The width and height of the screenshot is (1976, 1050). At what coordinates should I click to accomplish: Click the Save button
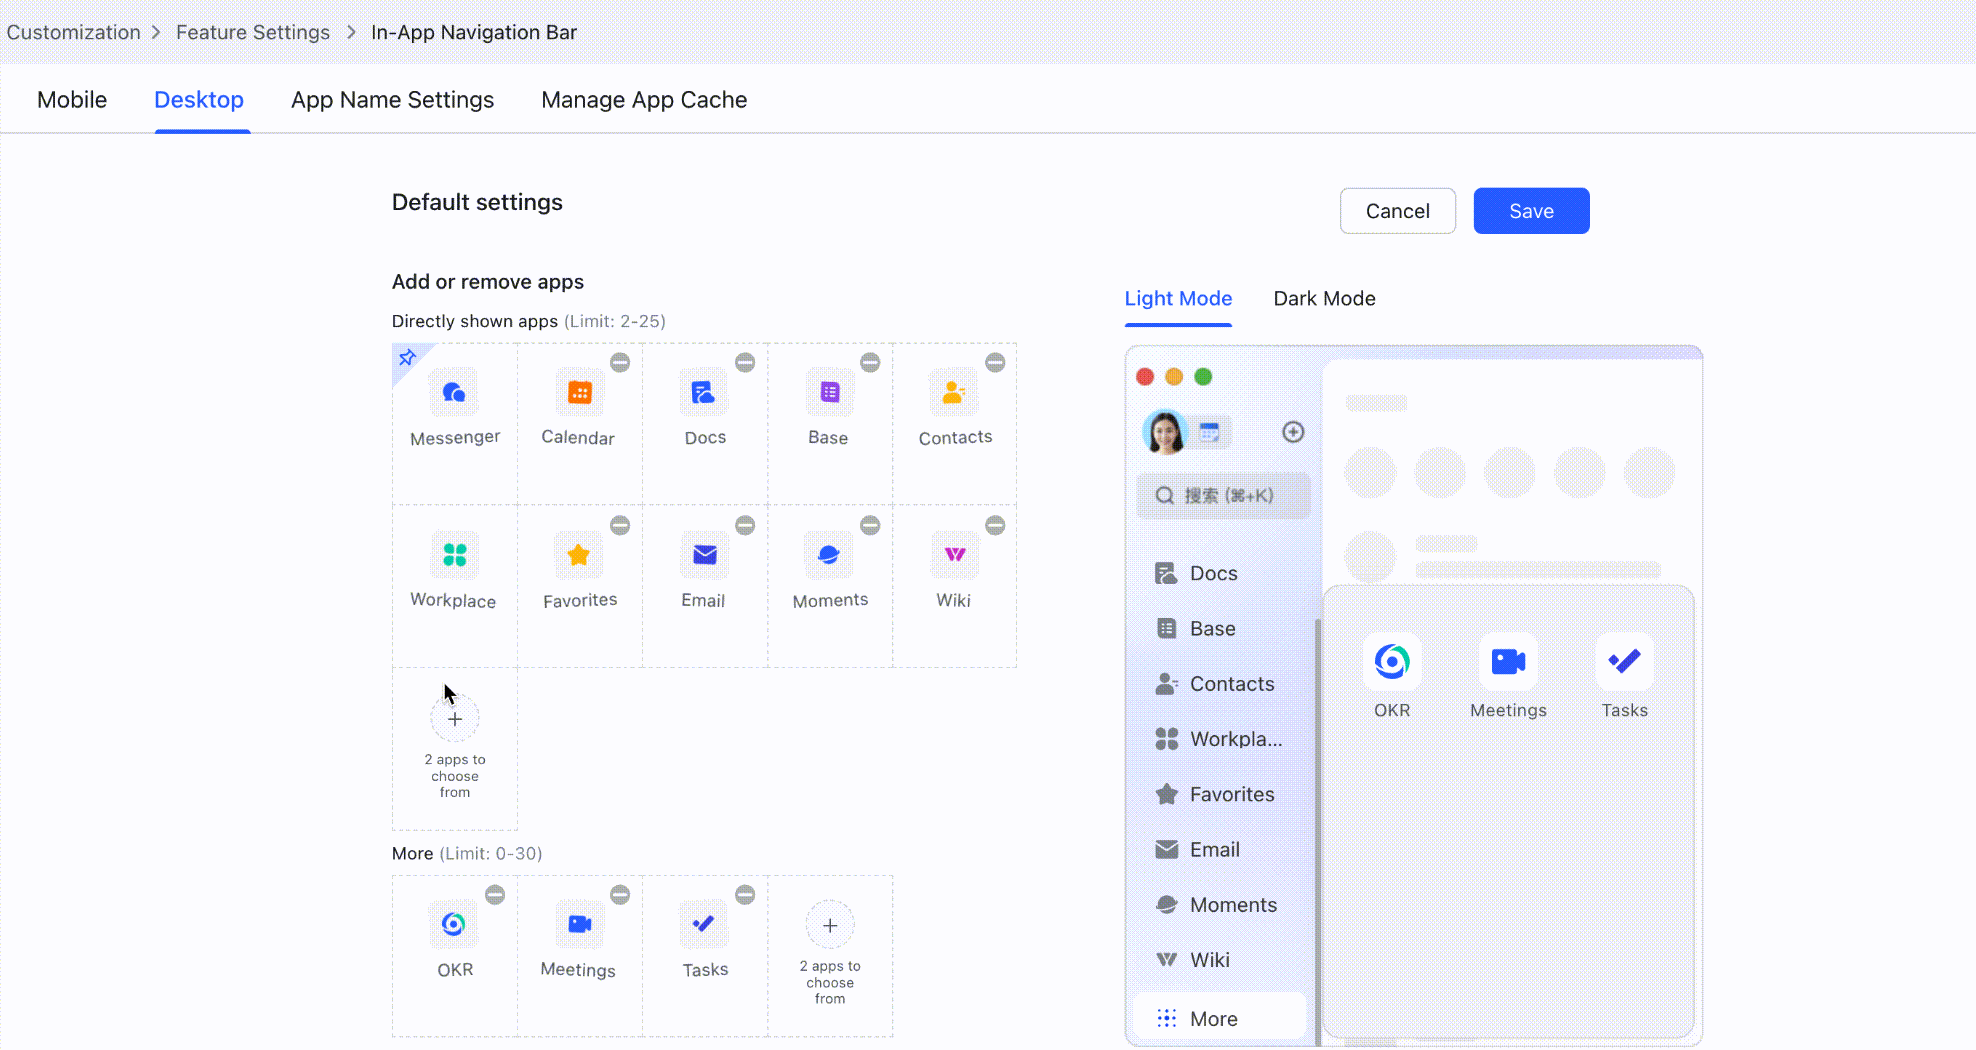pyautogui.click(x=1531, y=211)
